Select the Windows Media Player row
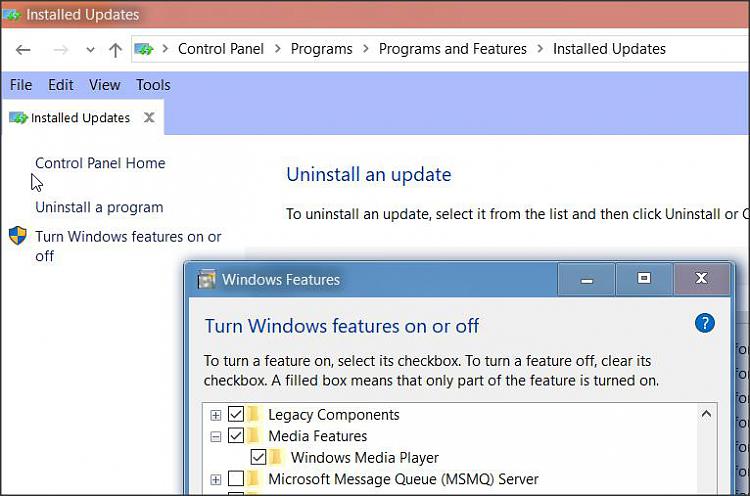Image resolution: width=750 pixels, height=496 pixels. [x=364, y=458]
